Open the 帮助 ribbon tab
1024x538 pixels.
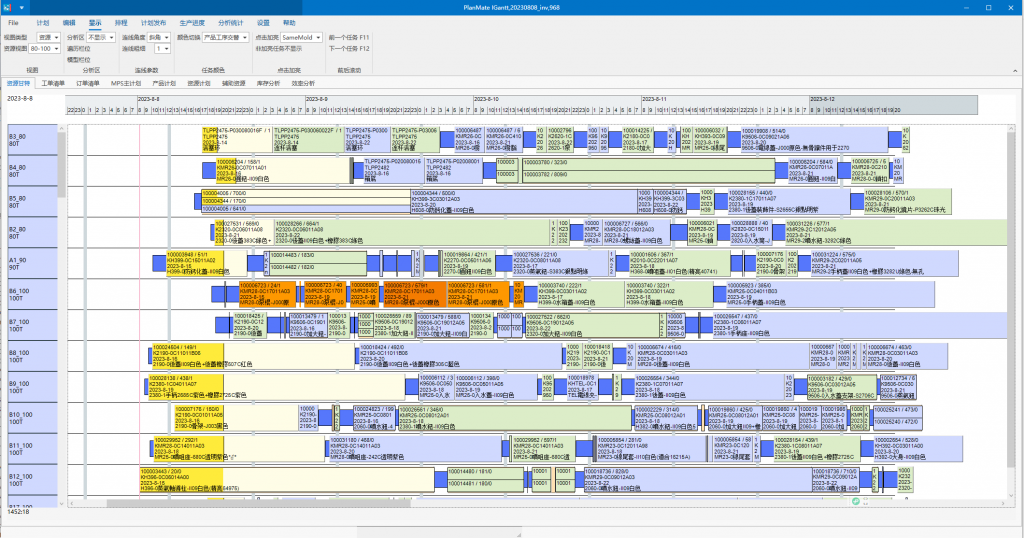[x=289, y=23]
